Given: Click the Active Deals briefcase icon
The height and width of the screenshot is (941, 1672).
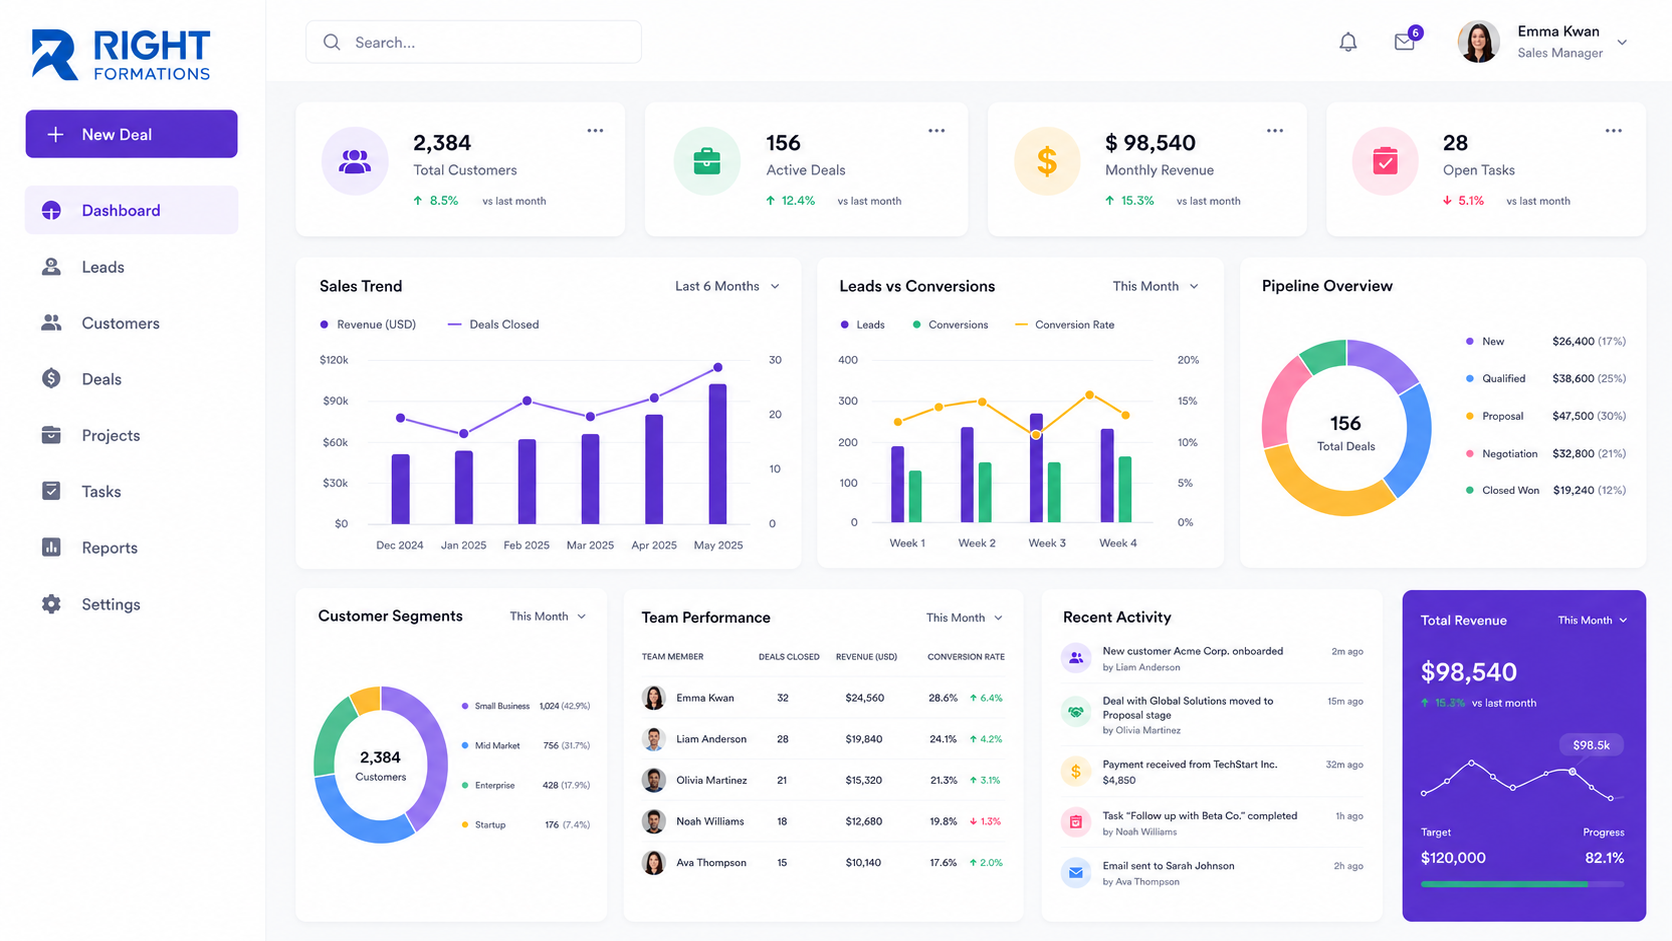Looking at the screenshot, I should tap(707, 161).
